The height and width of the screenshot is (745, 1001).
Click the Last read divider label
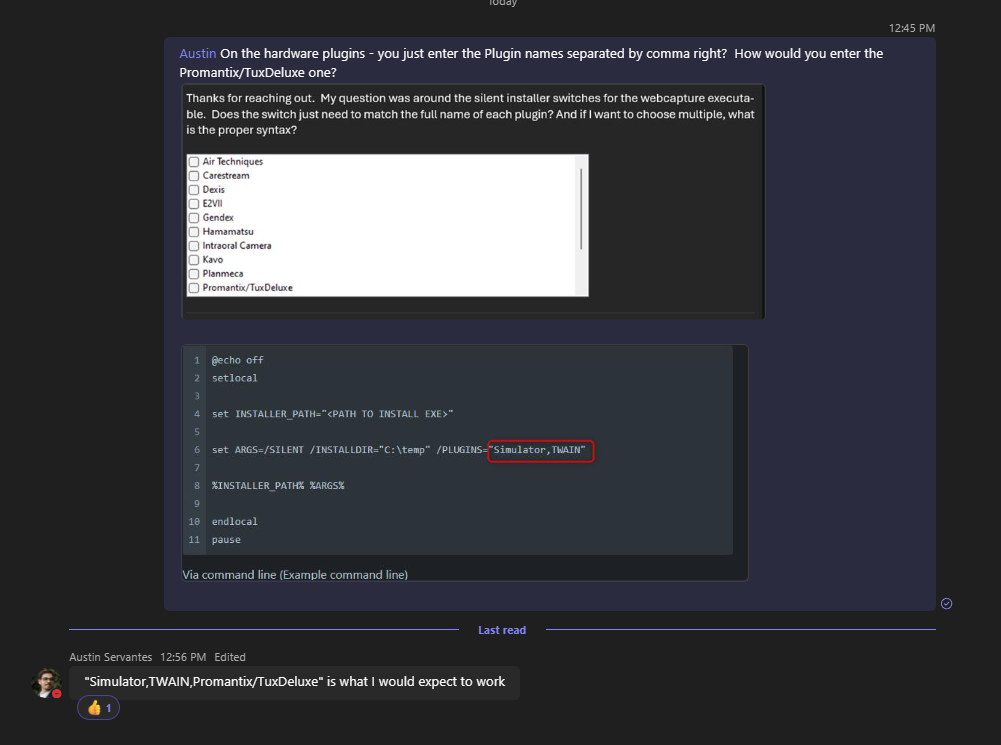[x=502, y=630]
